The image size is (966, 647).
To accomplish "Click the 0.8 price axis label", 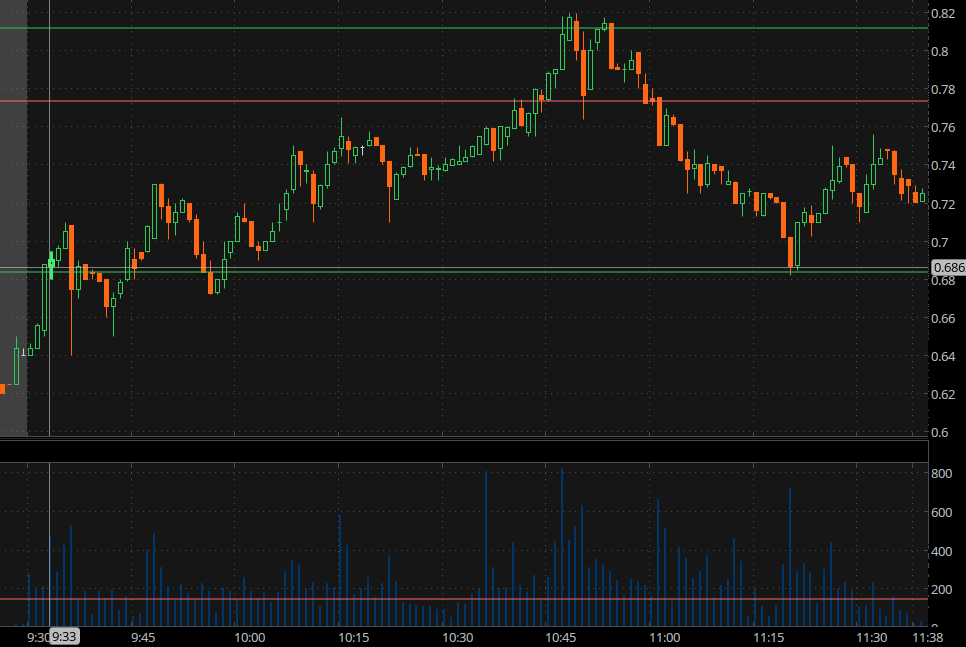I will coord(940,52).
